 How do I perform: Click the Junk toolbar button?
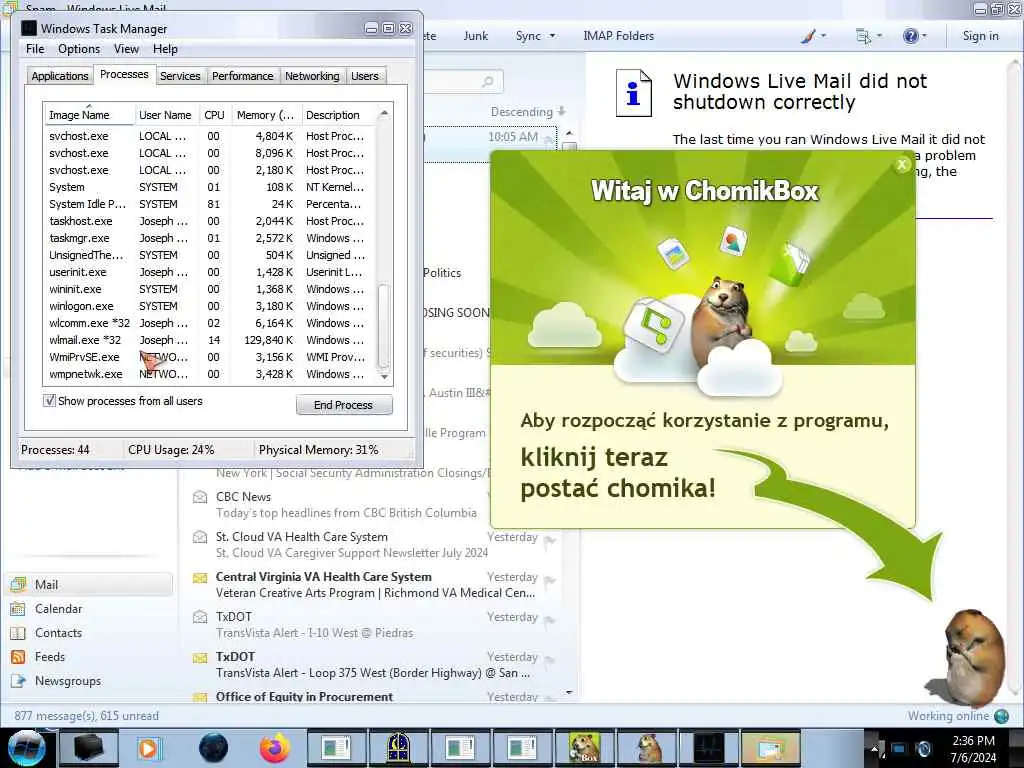(x=476, y=36)
